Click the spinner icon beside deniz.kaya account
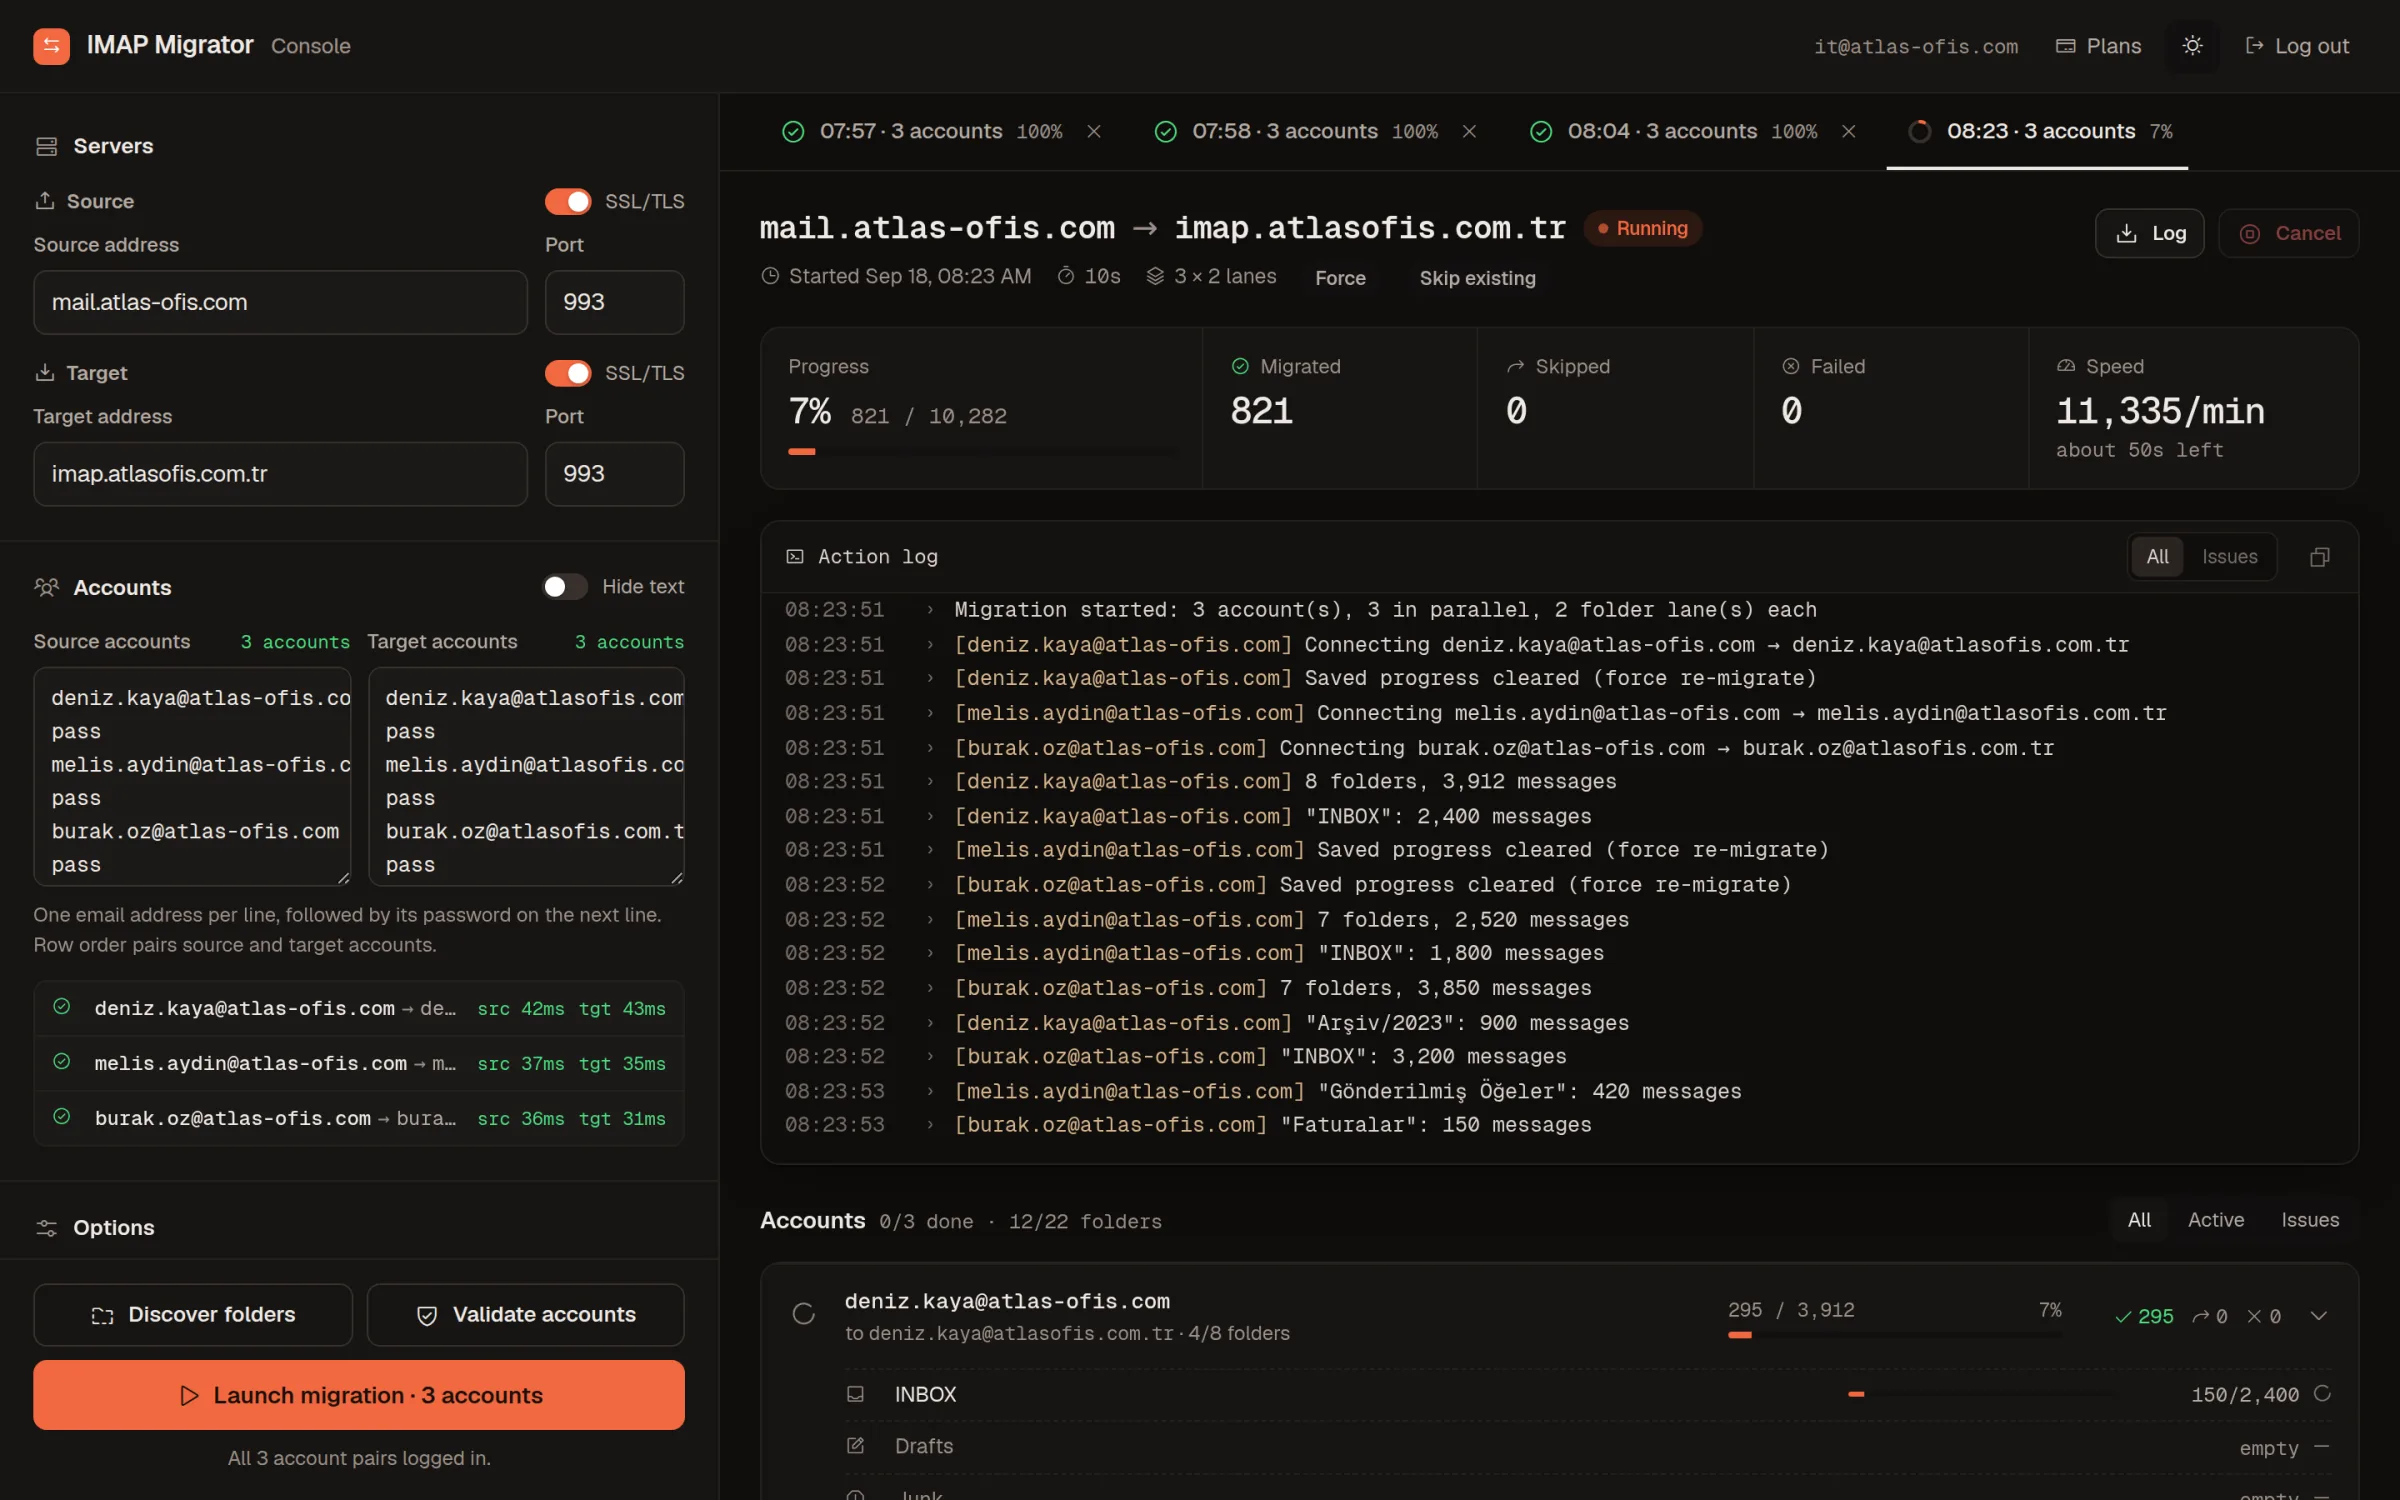Viewport: 2400px width, 1500px height. (x=804, y=1314)
